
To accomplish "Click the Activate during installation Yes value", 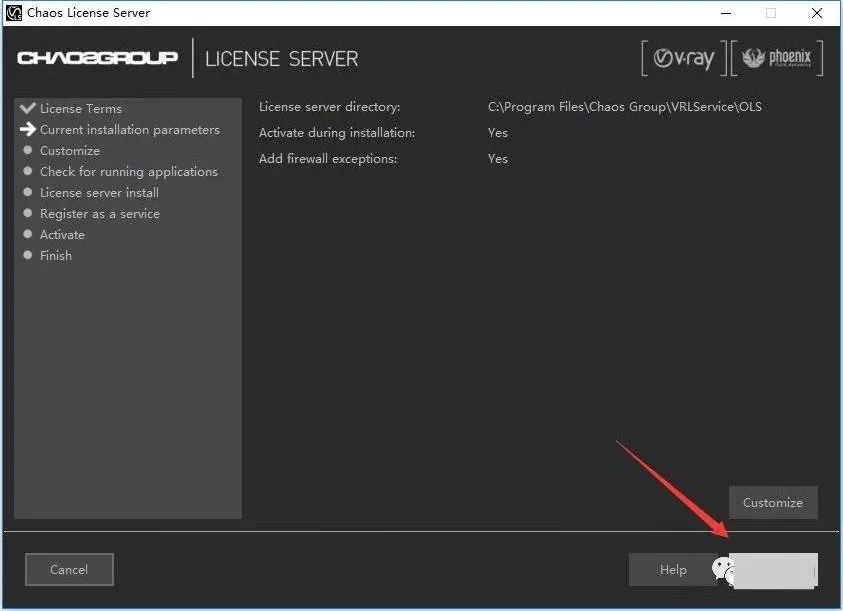I will tap(498, 132).
